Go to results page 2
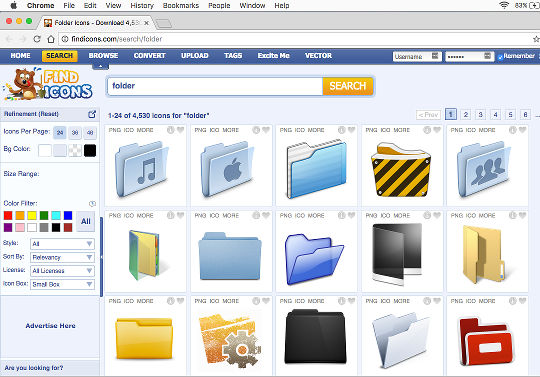The height and width of the screenshot is (377, 540). (x=466, y=114)
